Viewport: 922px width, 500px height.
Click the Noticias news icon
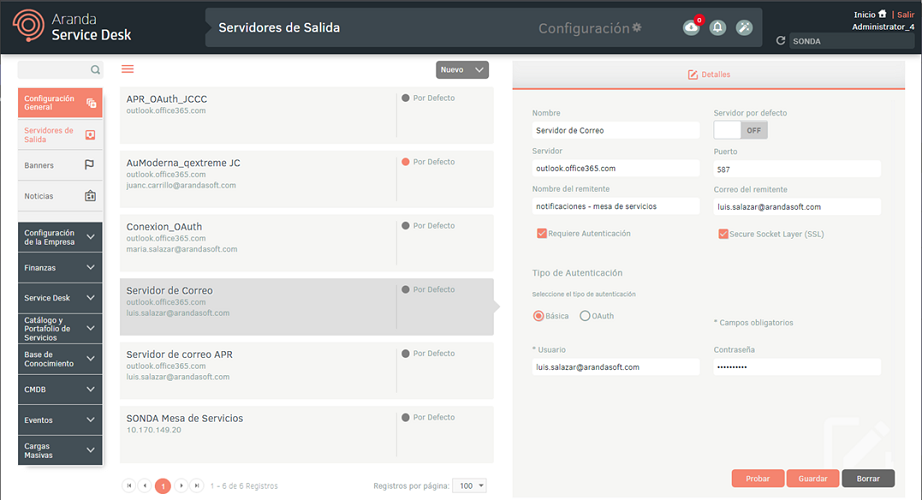point(90,195)
